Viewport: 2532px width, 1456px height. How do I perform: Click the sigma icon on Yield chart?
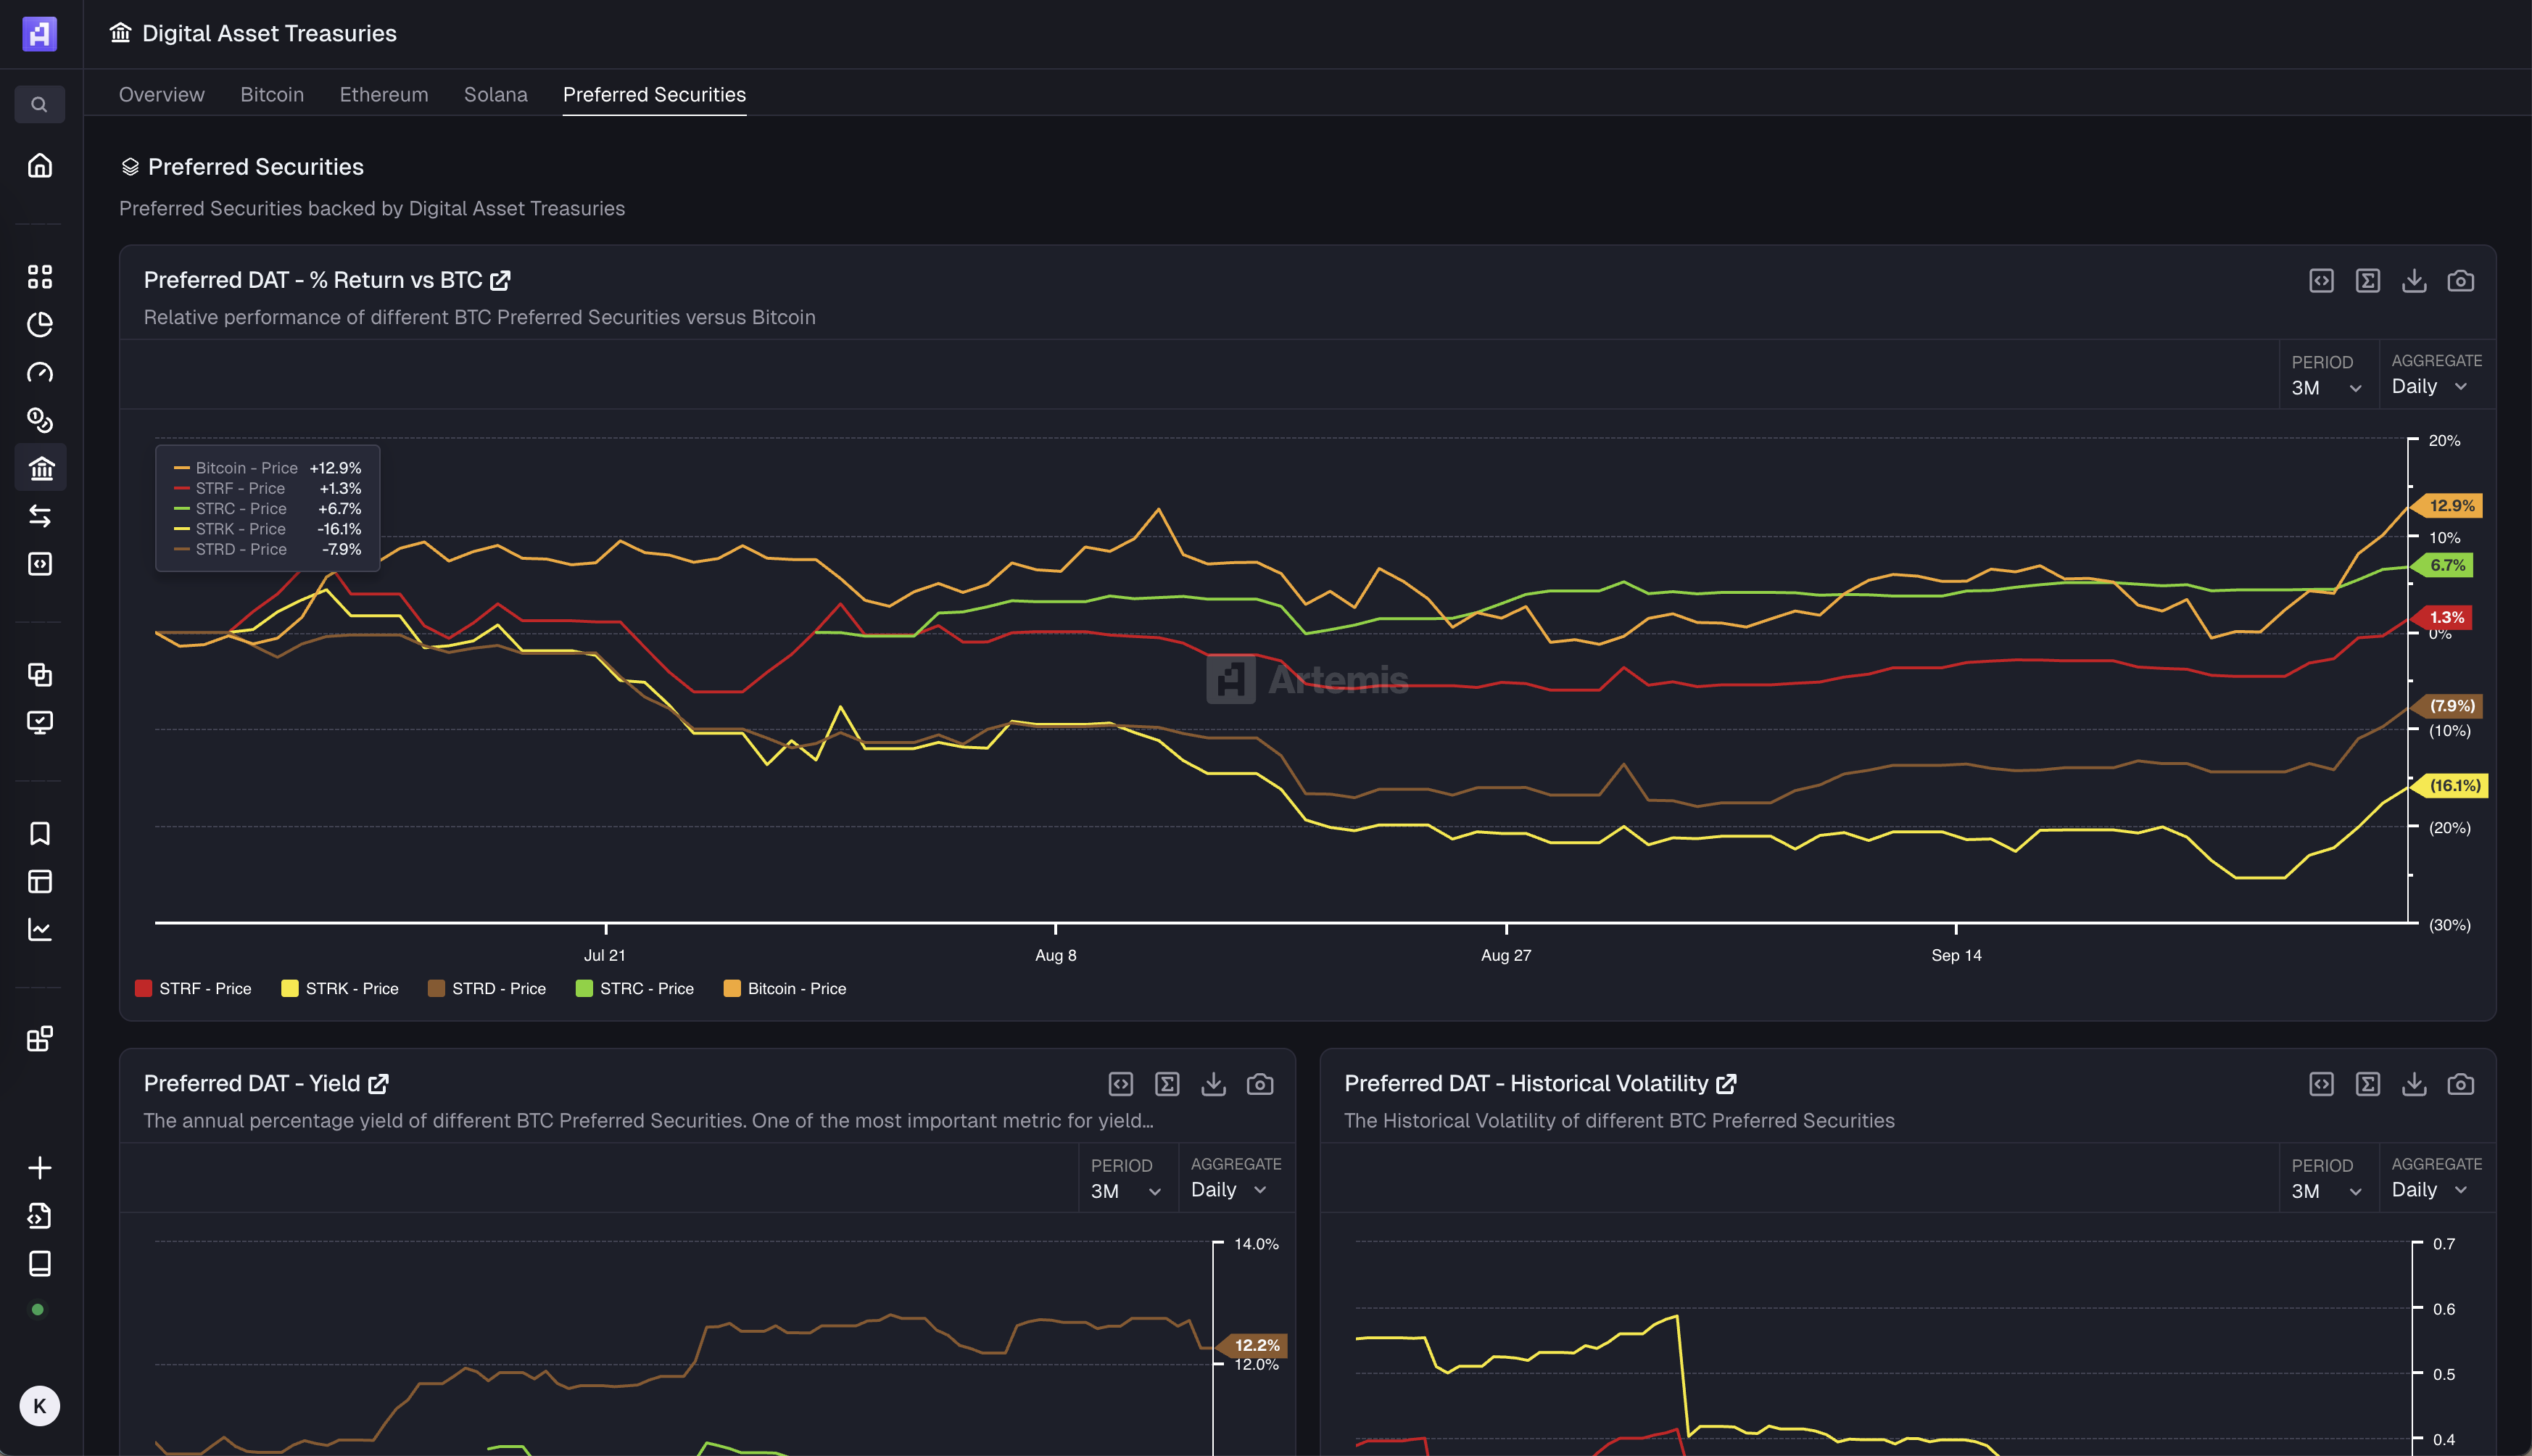[x=1166, y=1084]
